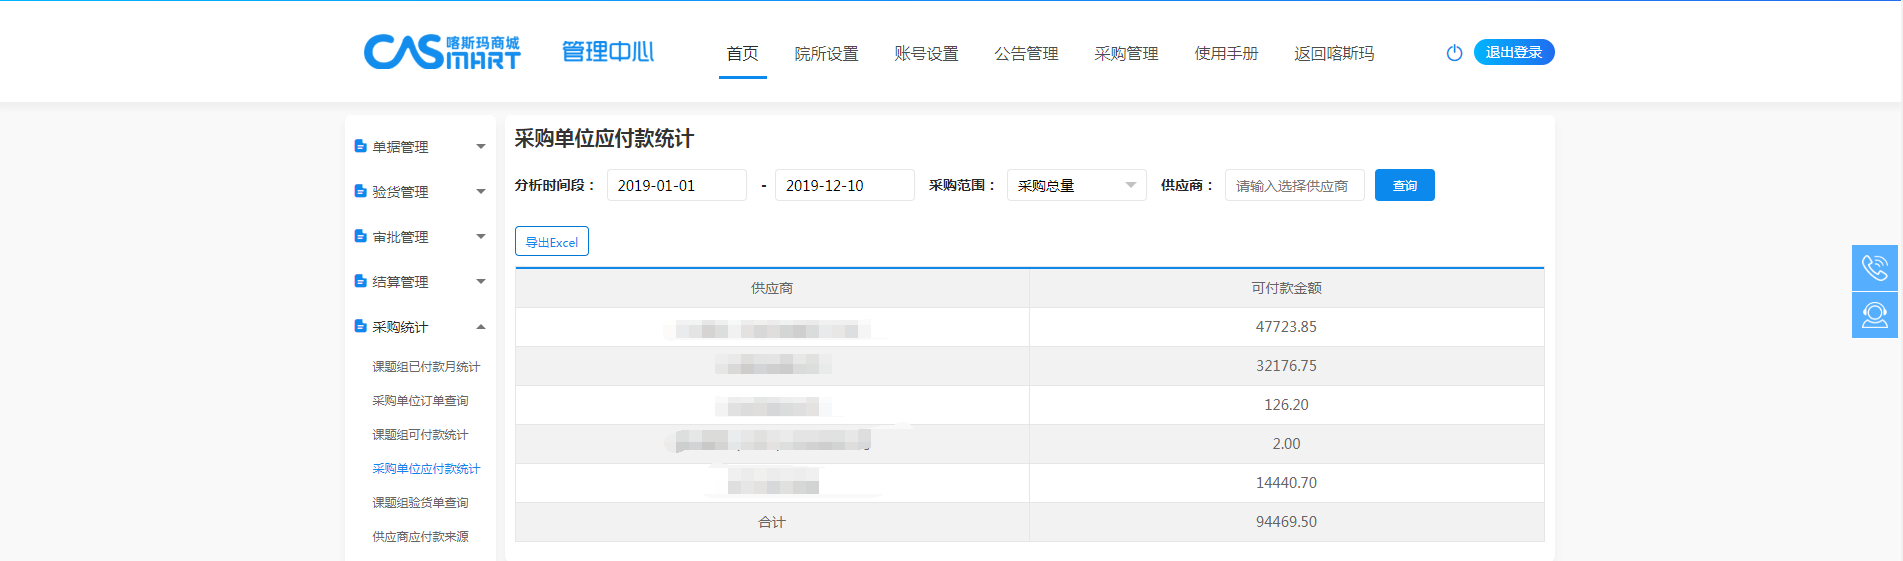Click the 验货管理 document icon
1903x561 pixels.
point(360,191)
